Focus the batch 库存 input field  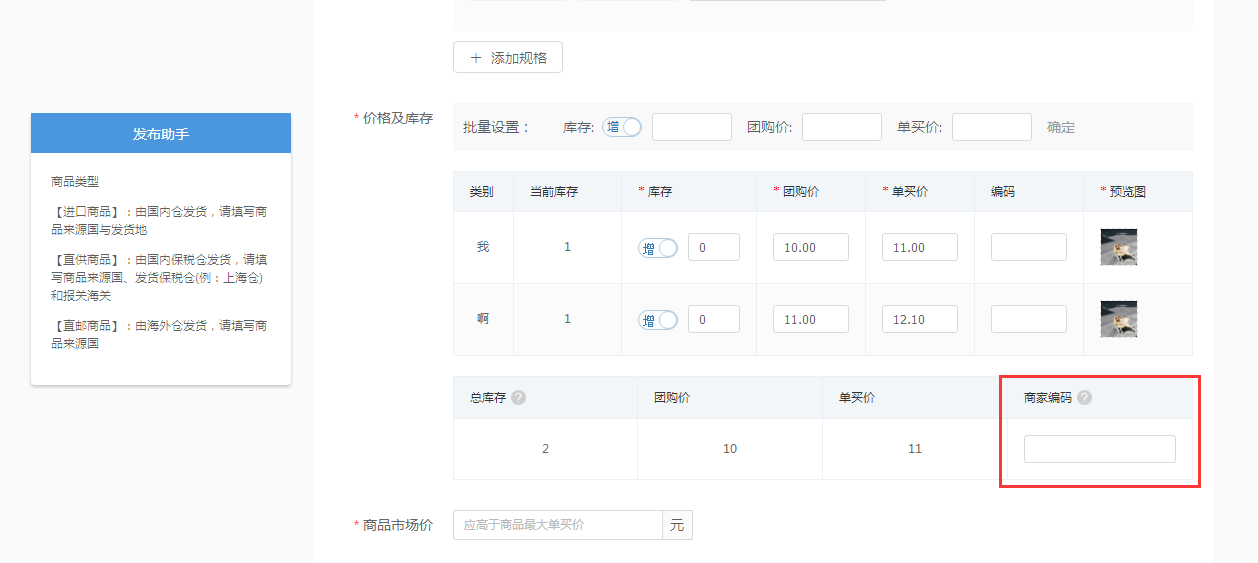692,127
